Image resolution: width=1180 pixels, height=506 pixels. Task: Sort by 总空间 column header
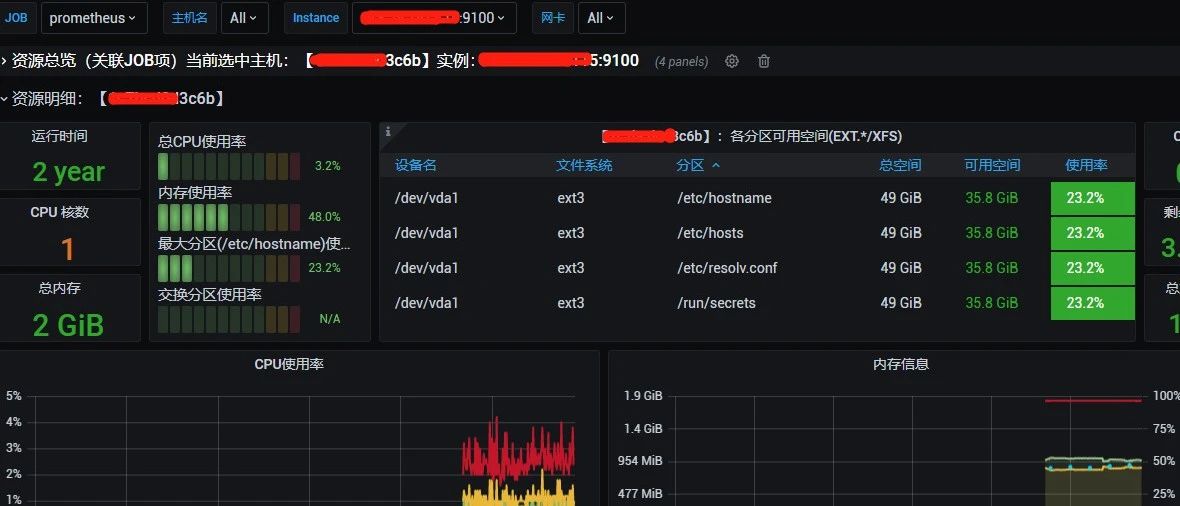click(900, 166)
